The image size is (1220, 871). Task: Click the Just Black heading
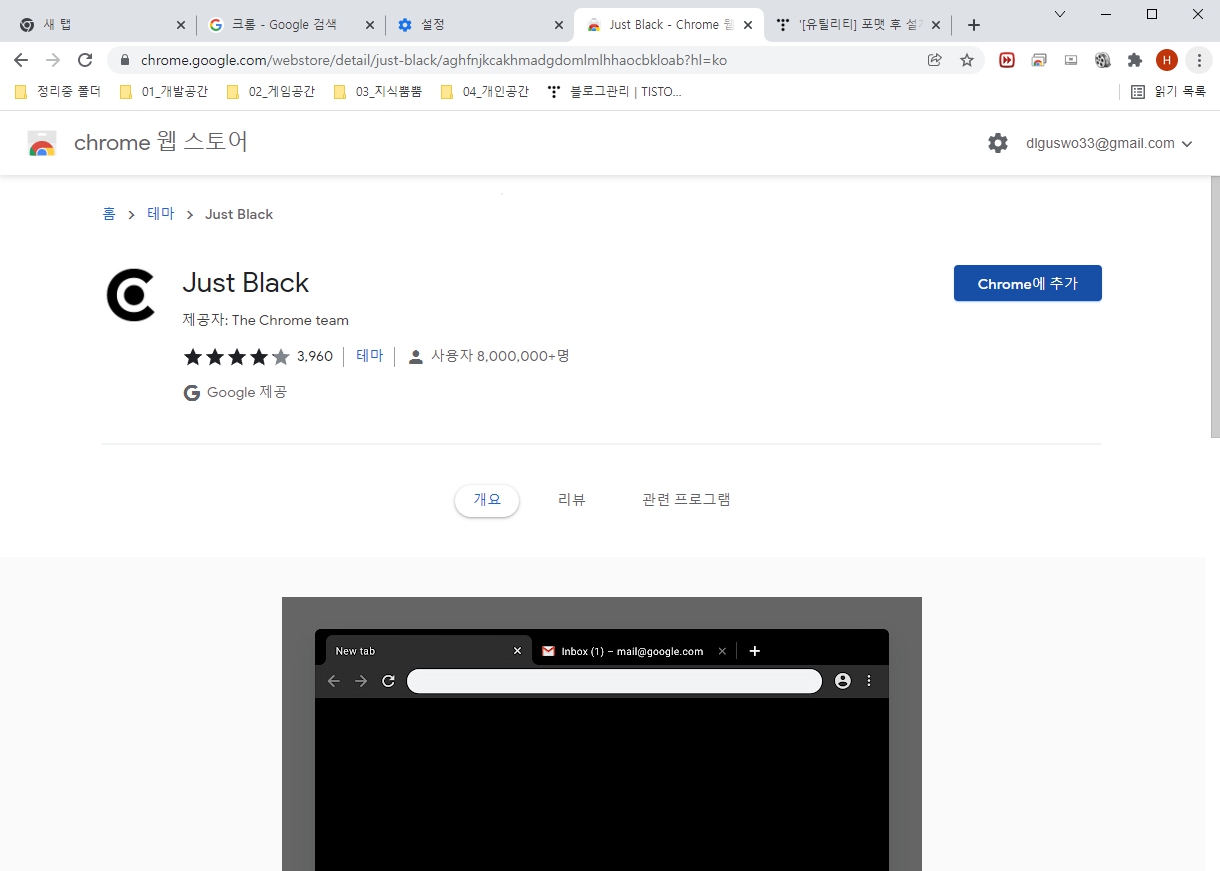click(246, 283)
